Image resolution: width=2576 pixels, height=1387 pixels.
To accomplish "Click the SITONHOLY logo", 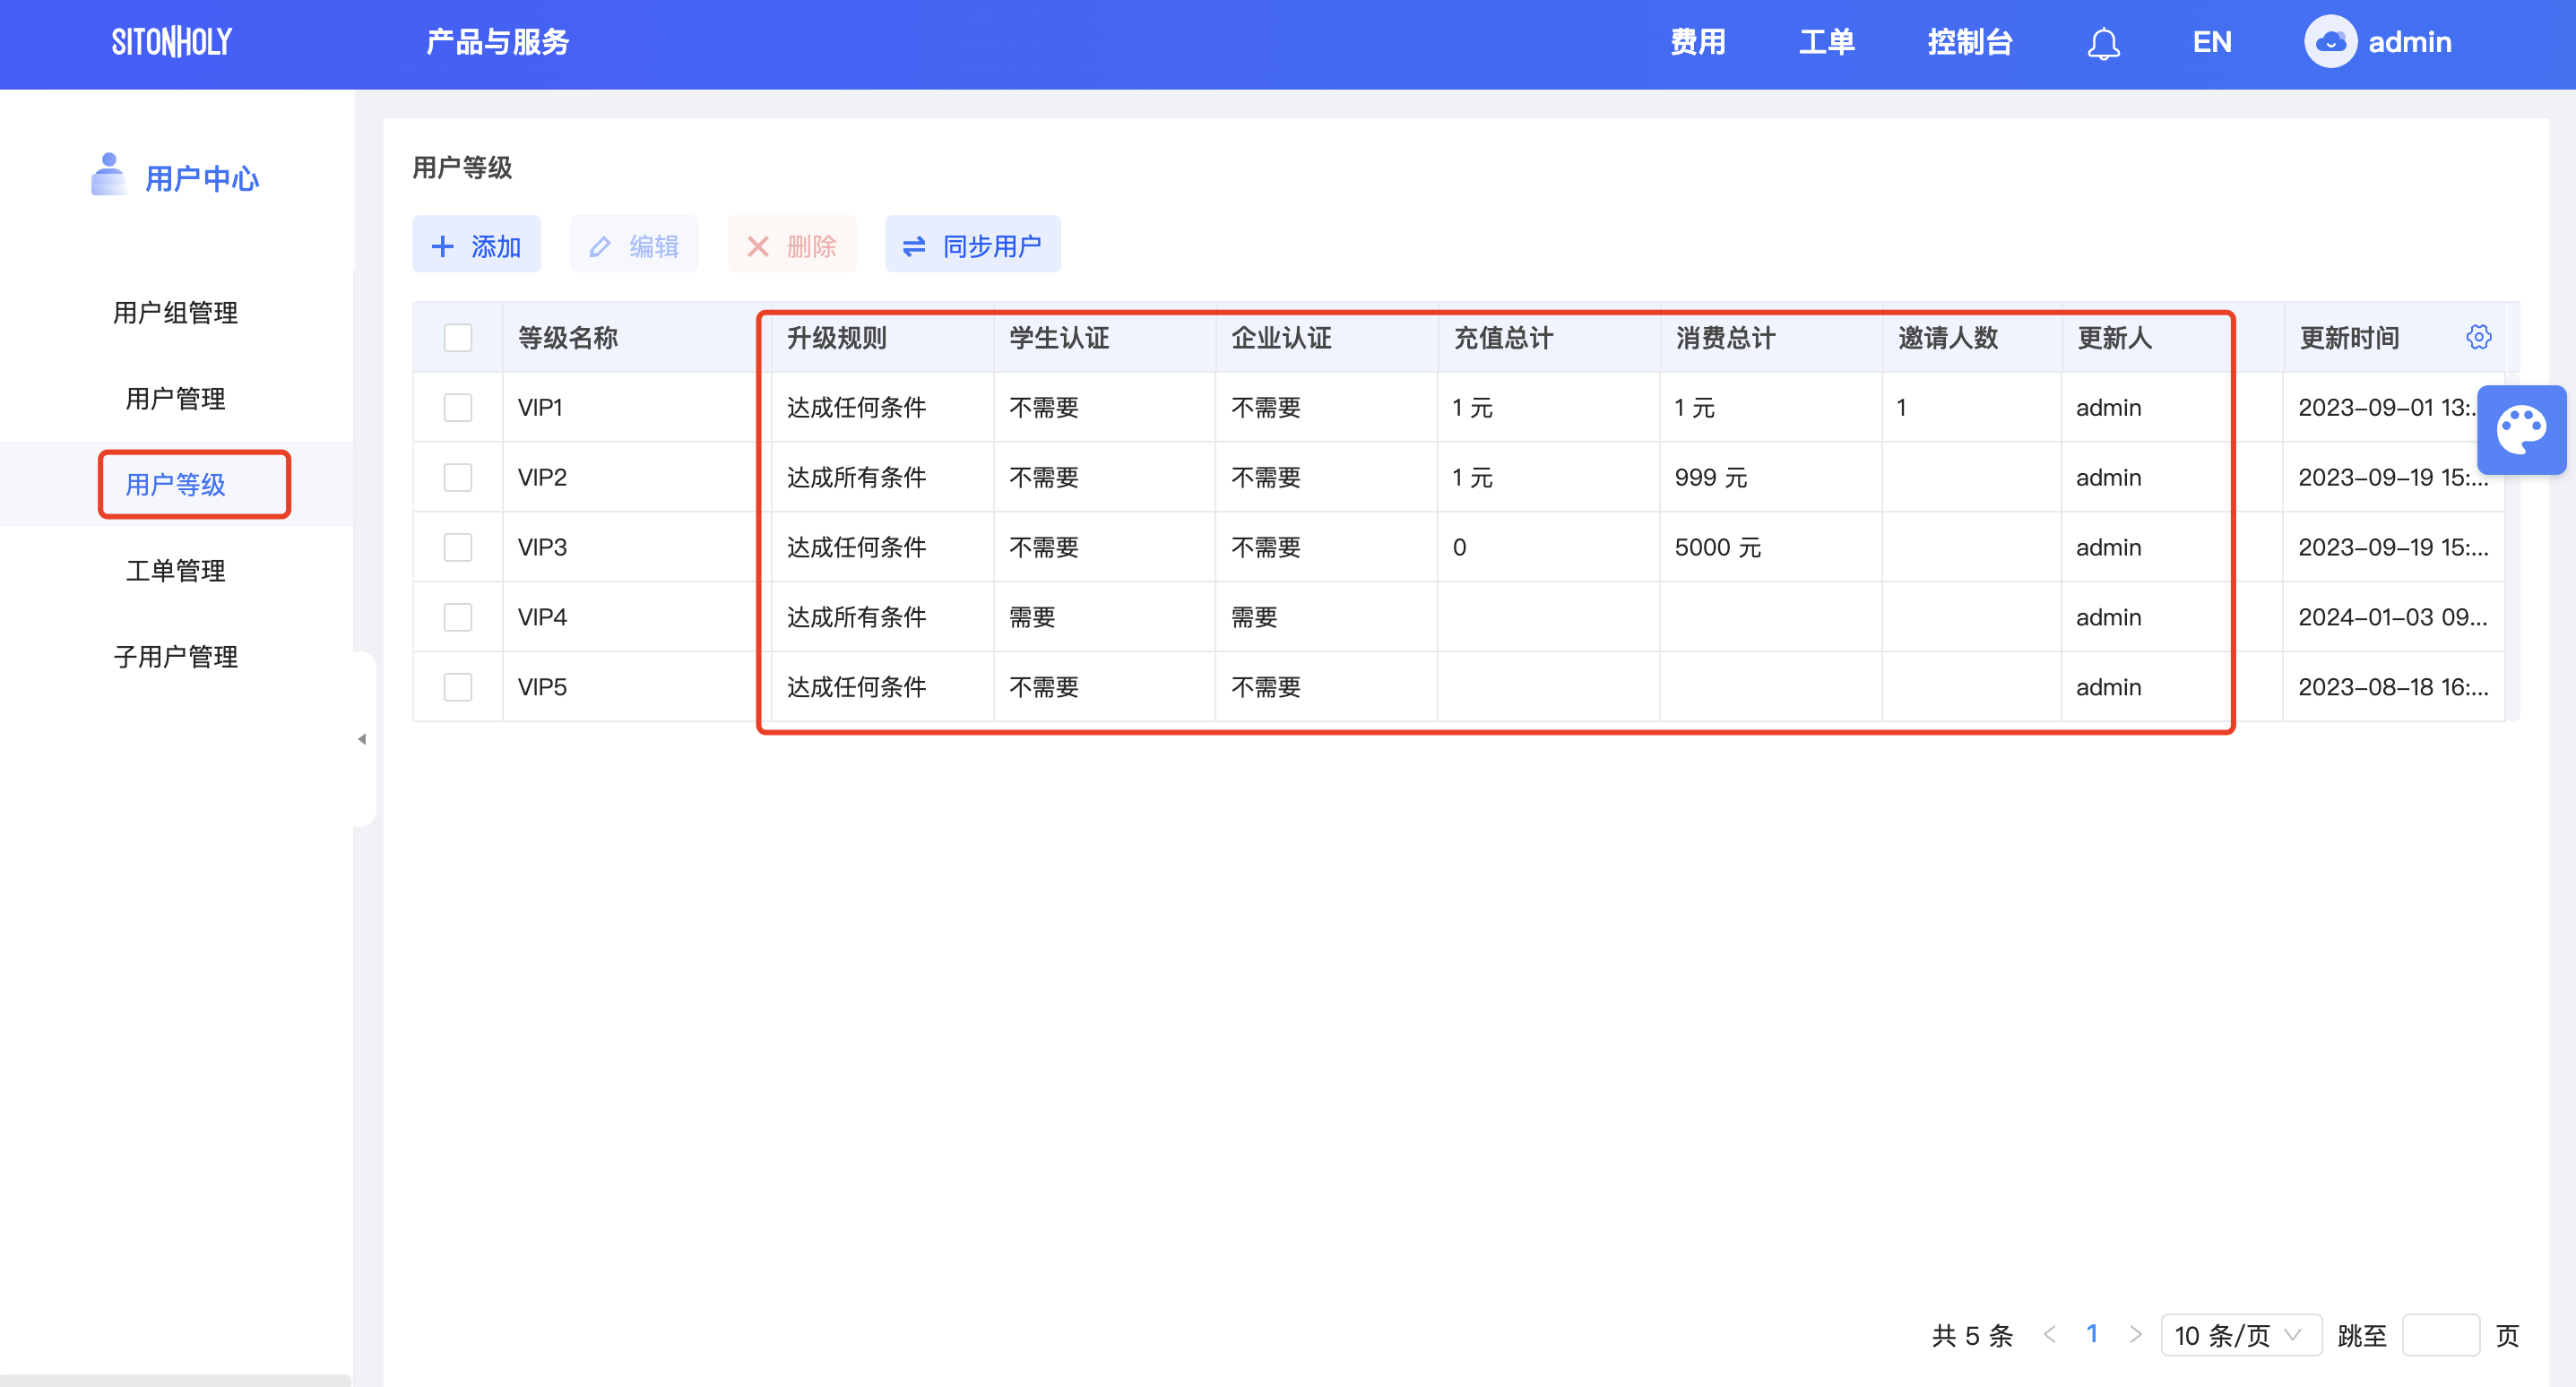I will 171,42.
